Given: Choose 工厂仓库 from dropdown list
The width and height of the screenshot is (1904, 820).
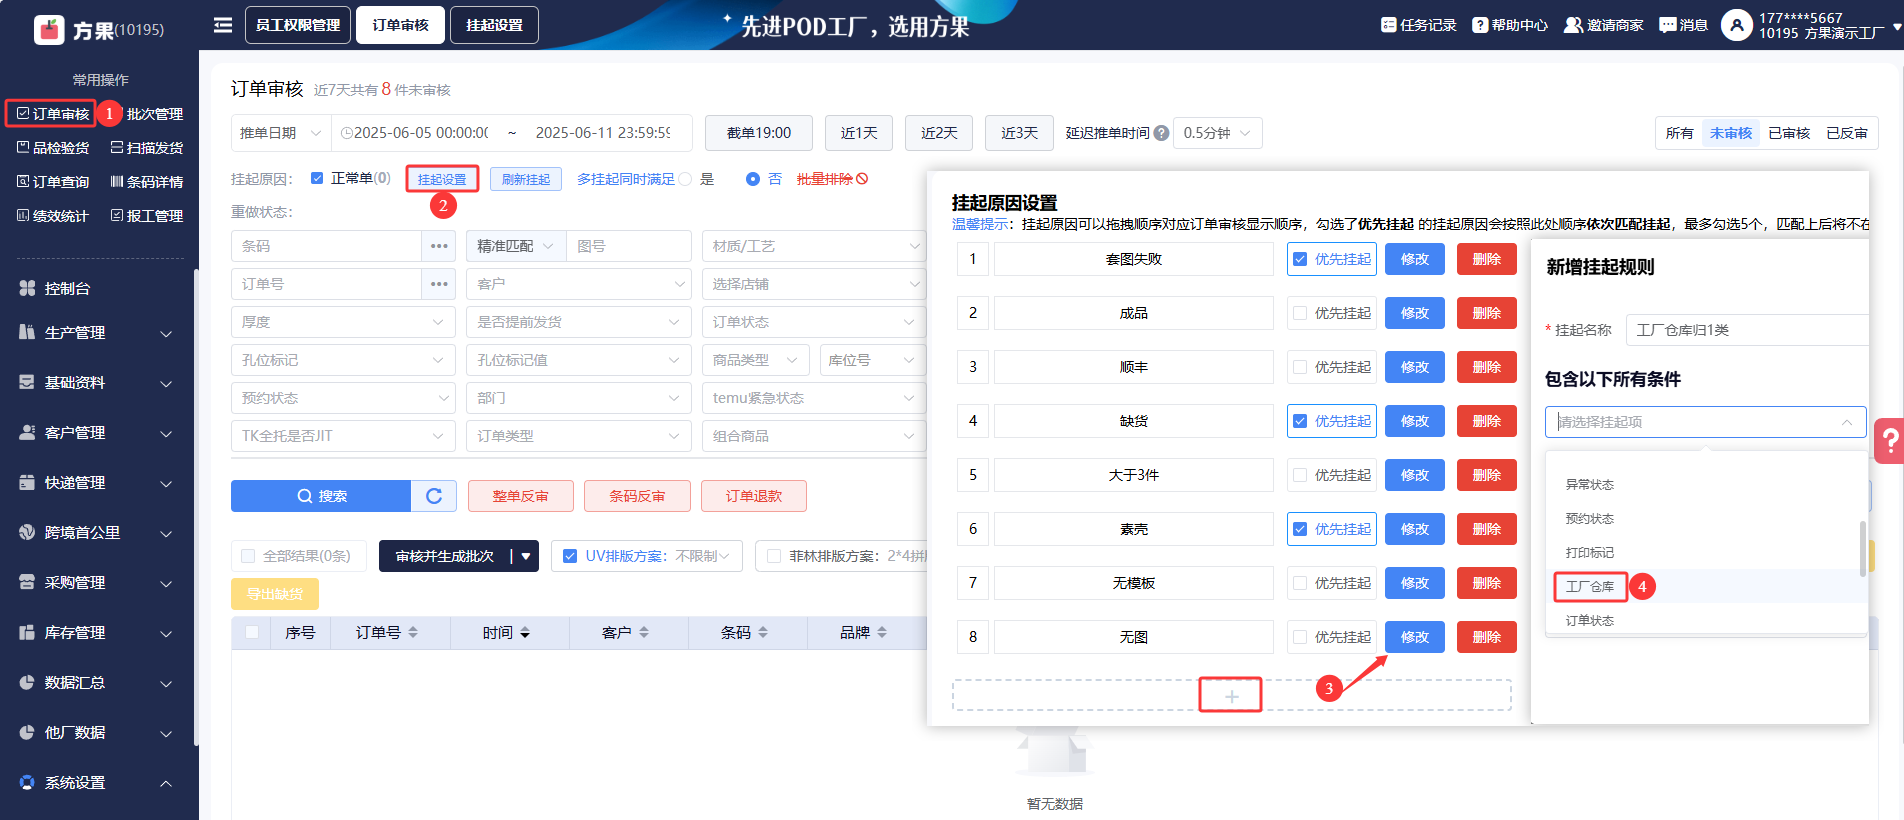Looking at the screenshot, I should pyautogui.click(x=1590, y=587).
